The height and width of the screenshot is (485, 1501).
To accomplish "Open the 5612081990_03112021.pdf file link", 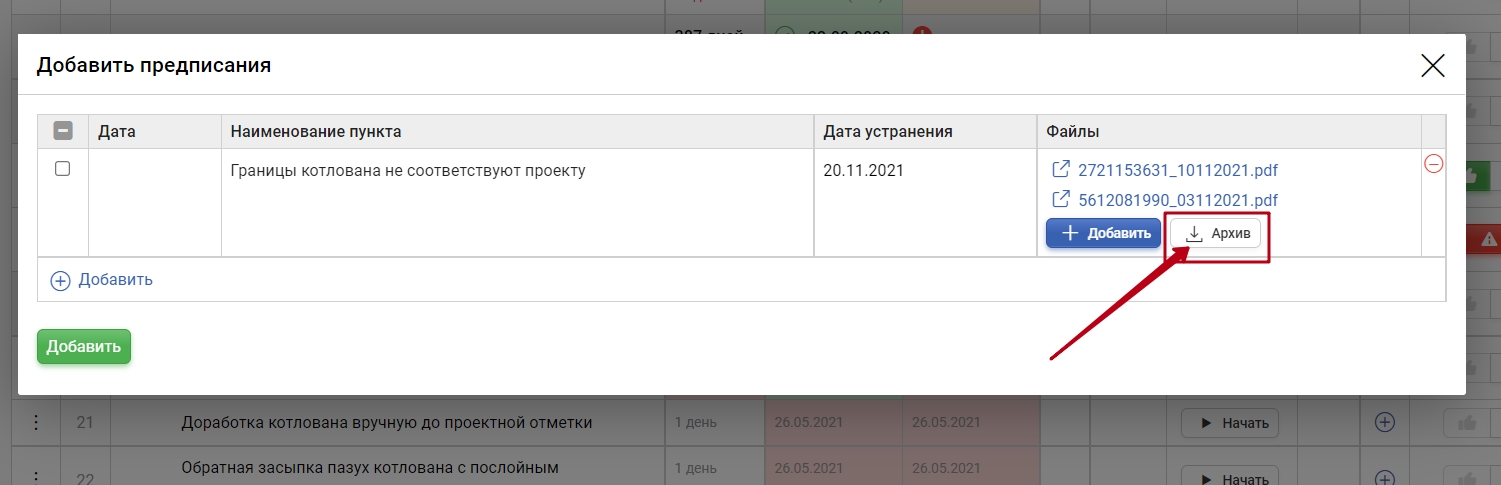I will click(1177, 200).
